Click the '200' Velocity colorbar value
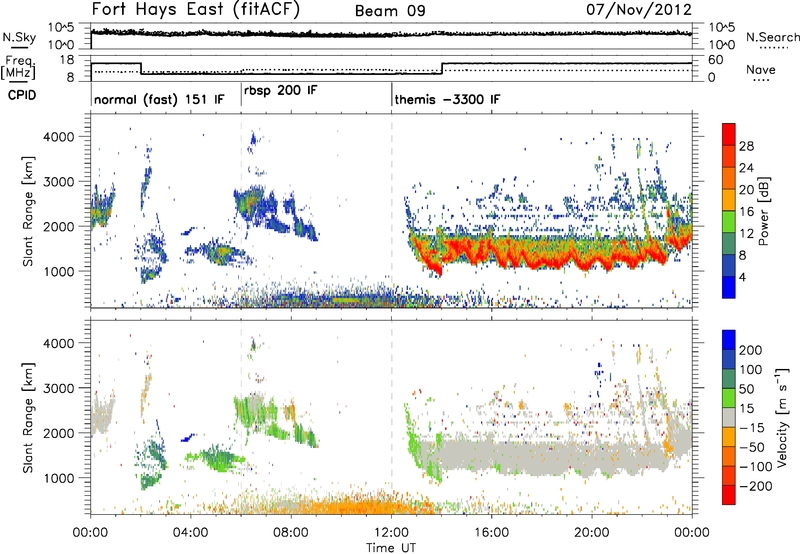Screen dimensions: 800x554 click(751, 350)
